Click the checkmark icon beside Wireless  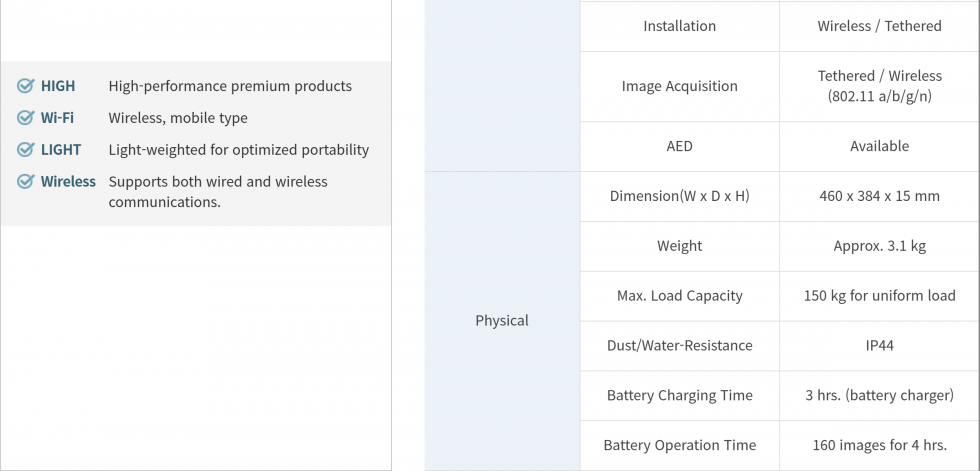[26, 182]
